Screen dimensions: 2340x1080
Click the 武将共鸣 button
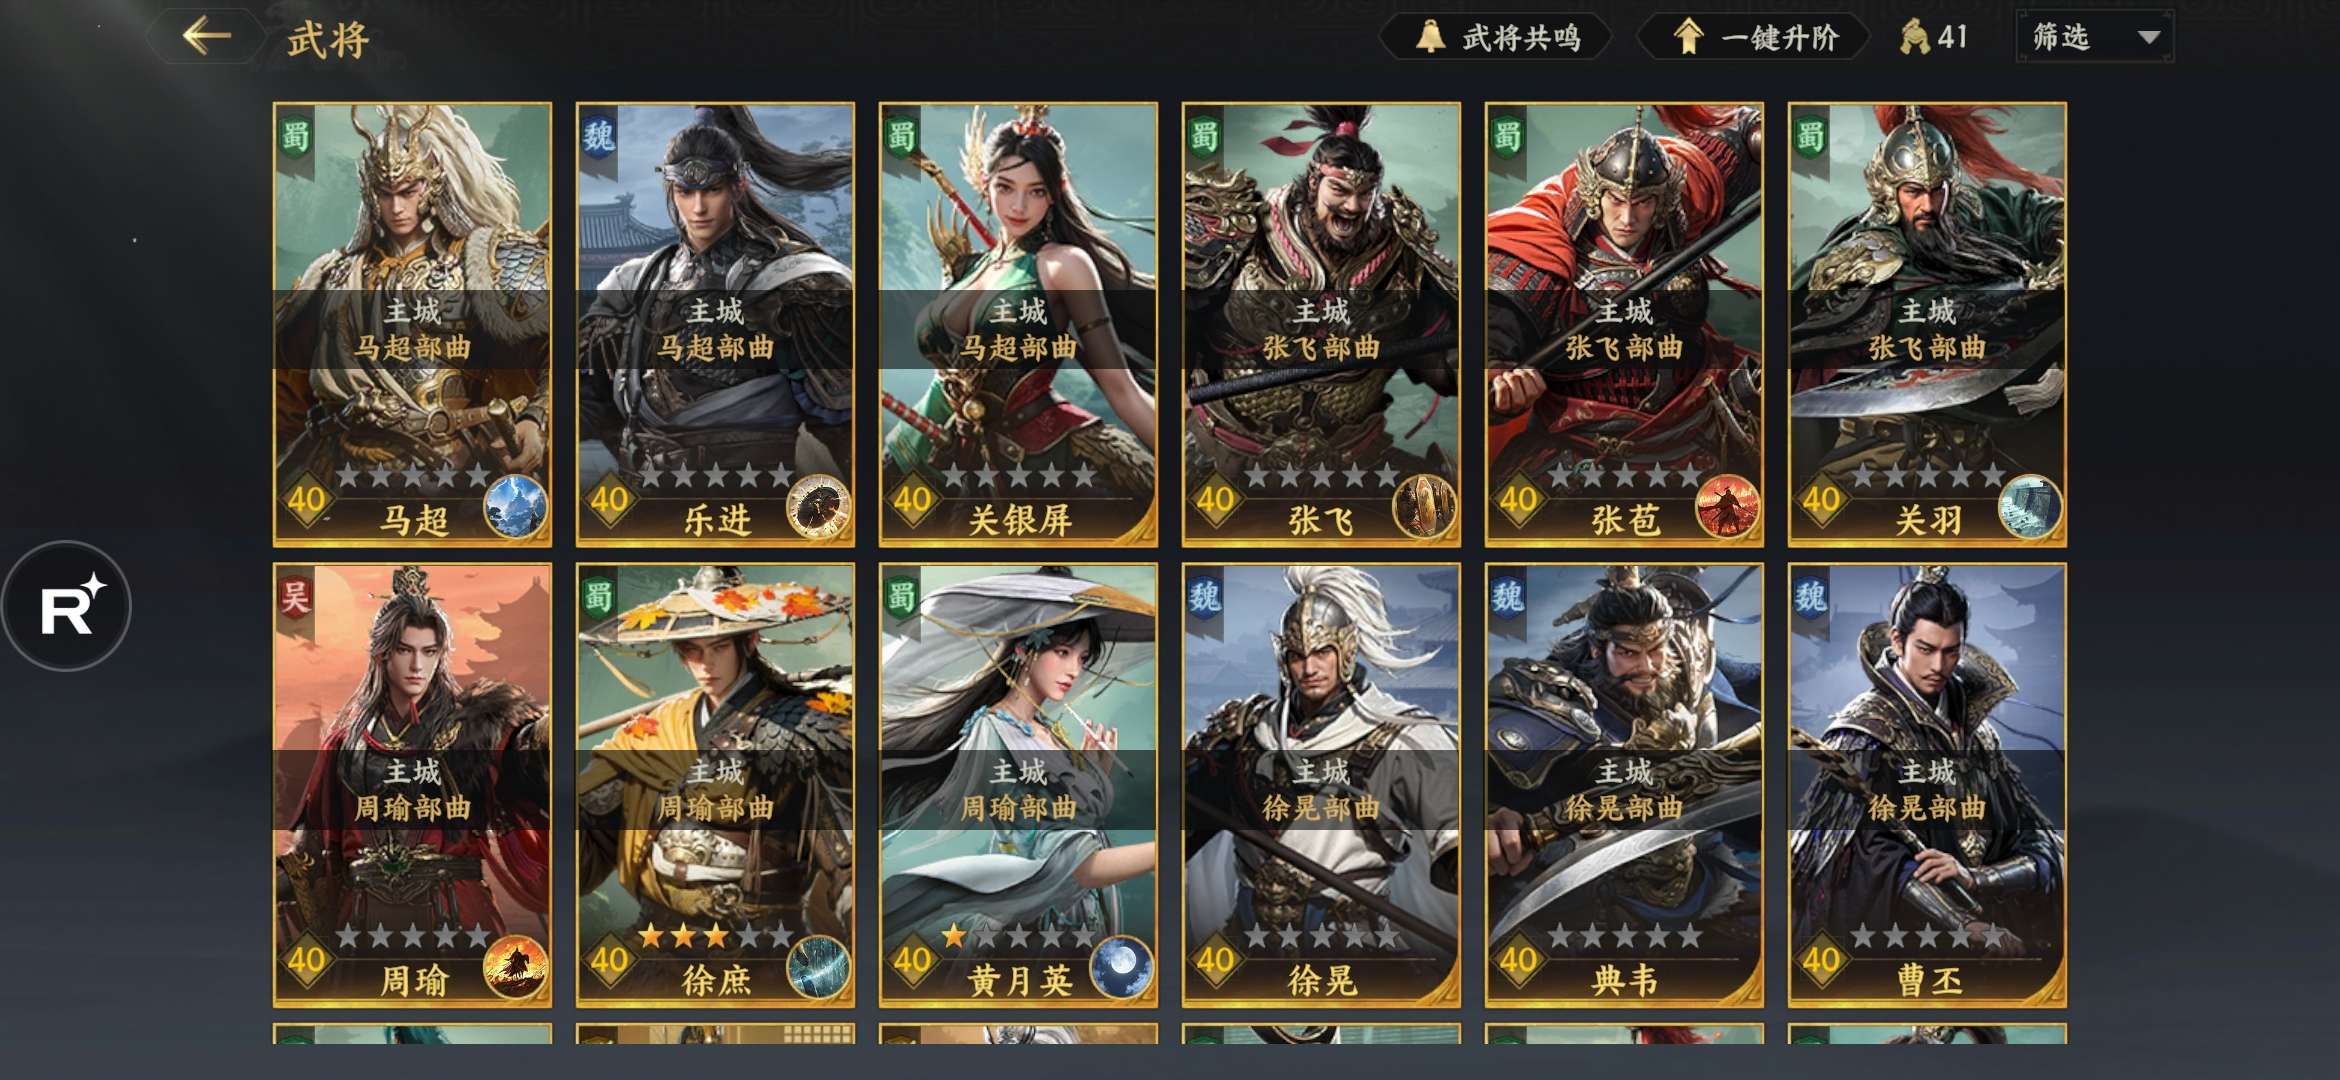point(1496,37)
